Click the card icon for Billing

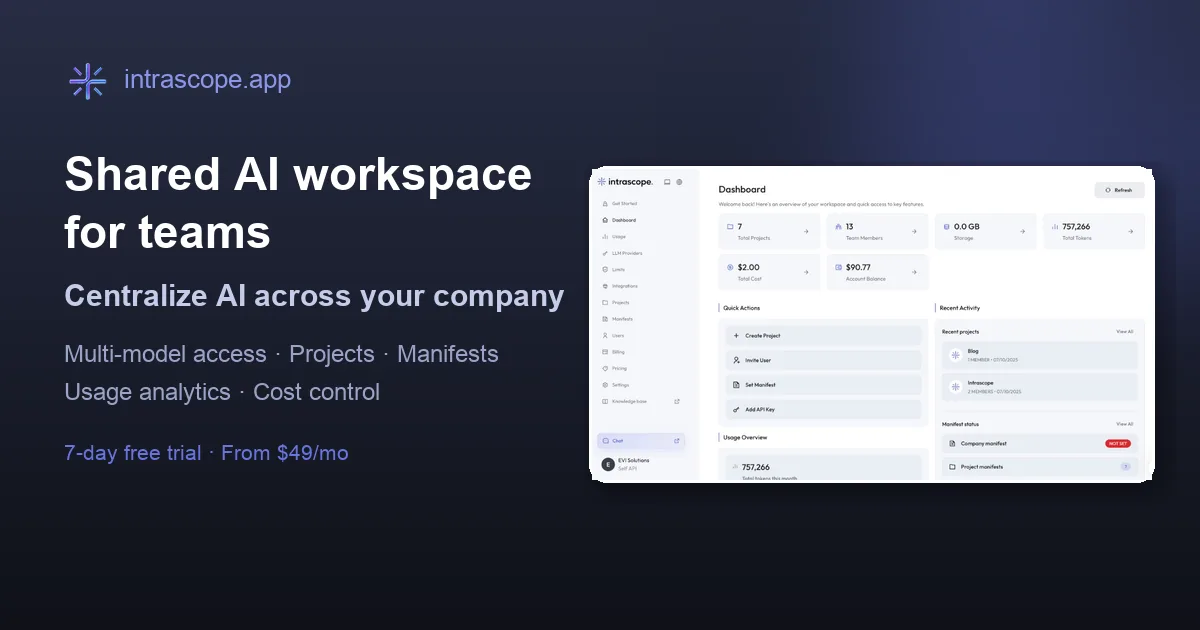pyautogui.click(x=605, y=352)
